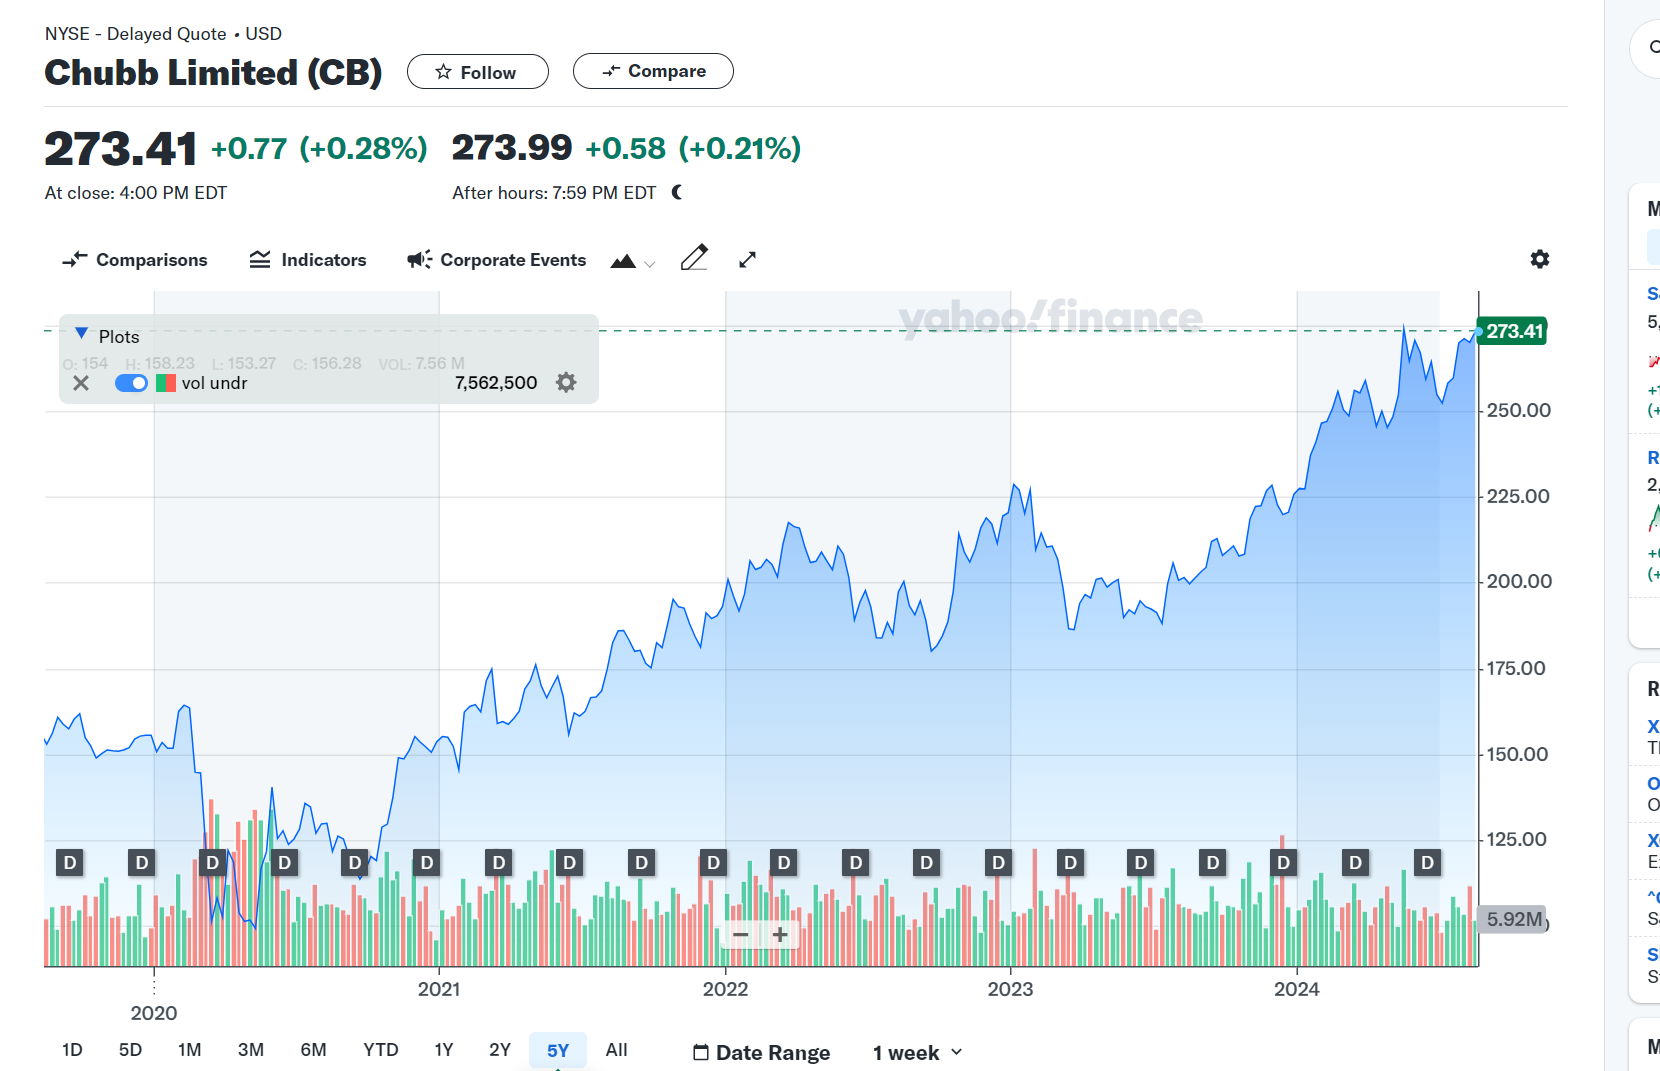The height and width of the screenshot is (1071, 1660).
Task: Click the Corporate Events megaphone icon
Action: [x=419, y=260]
